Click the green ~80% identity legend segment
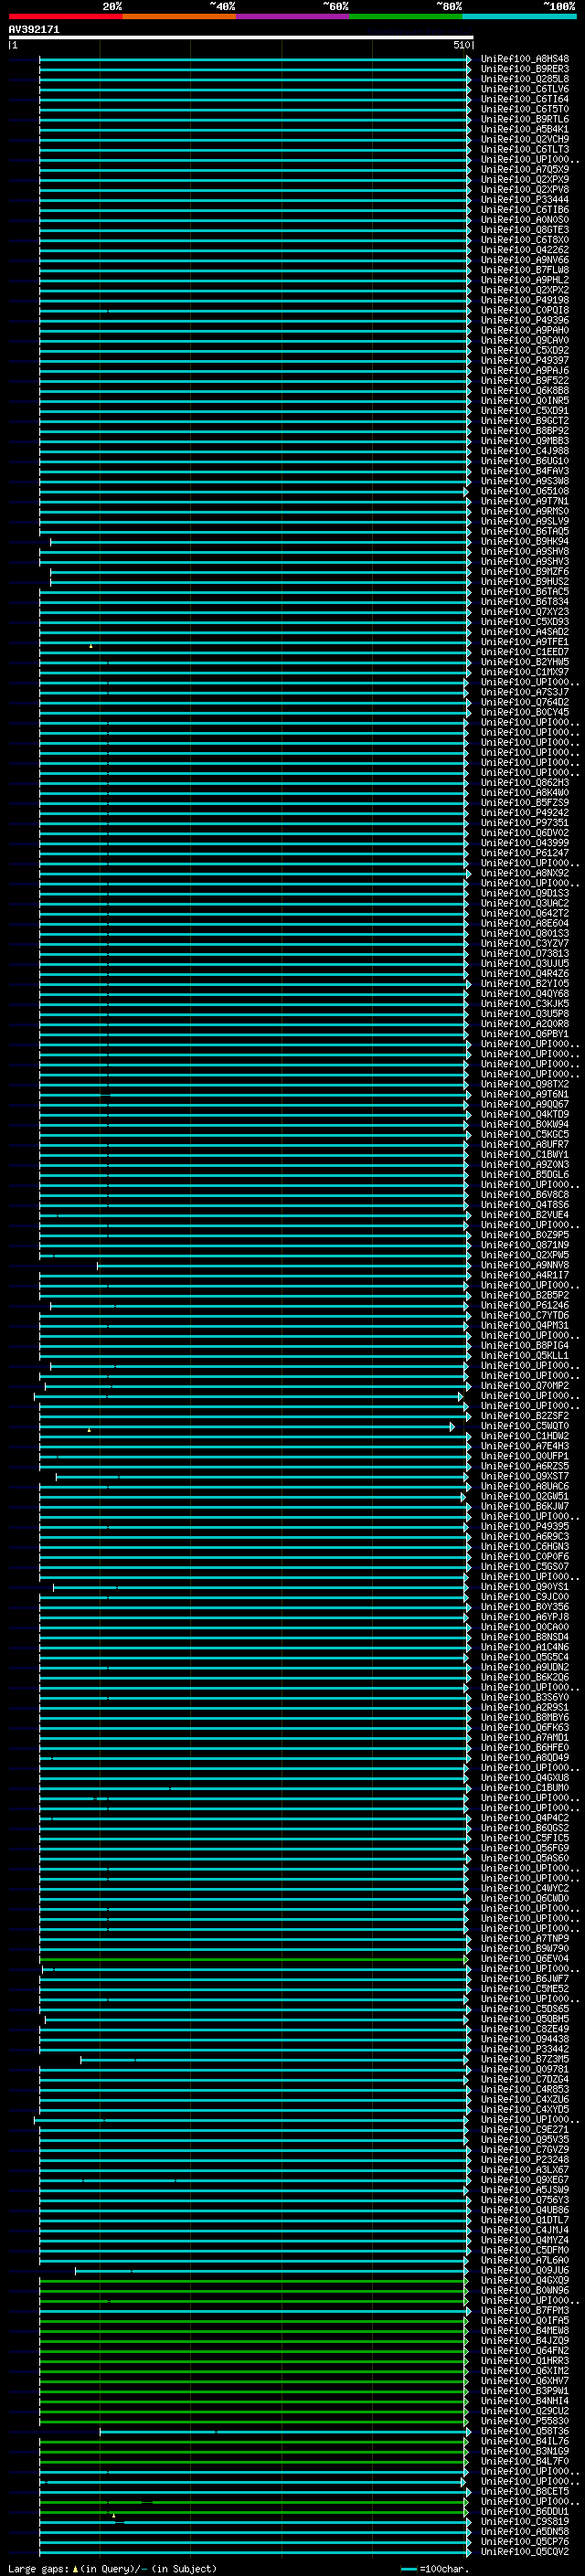The width and height of the screenshot is (585, 2576). 406,16
